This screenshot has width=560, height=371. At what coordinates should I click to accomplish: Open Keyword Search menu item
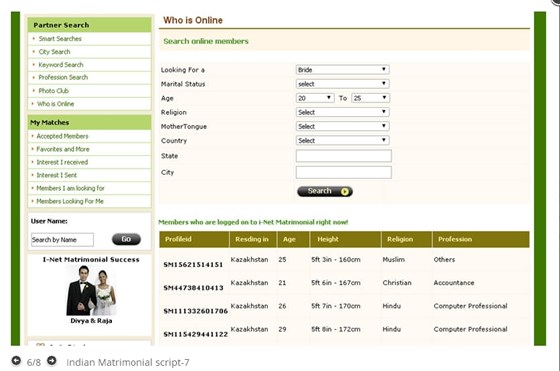61,65
